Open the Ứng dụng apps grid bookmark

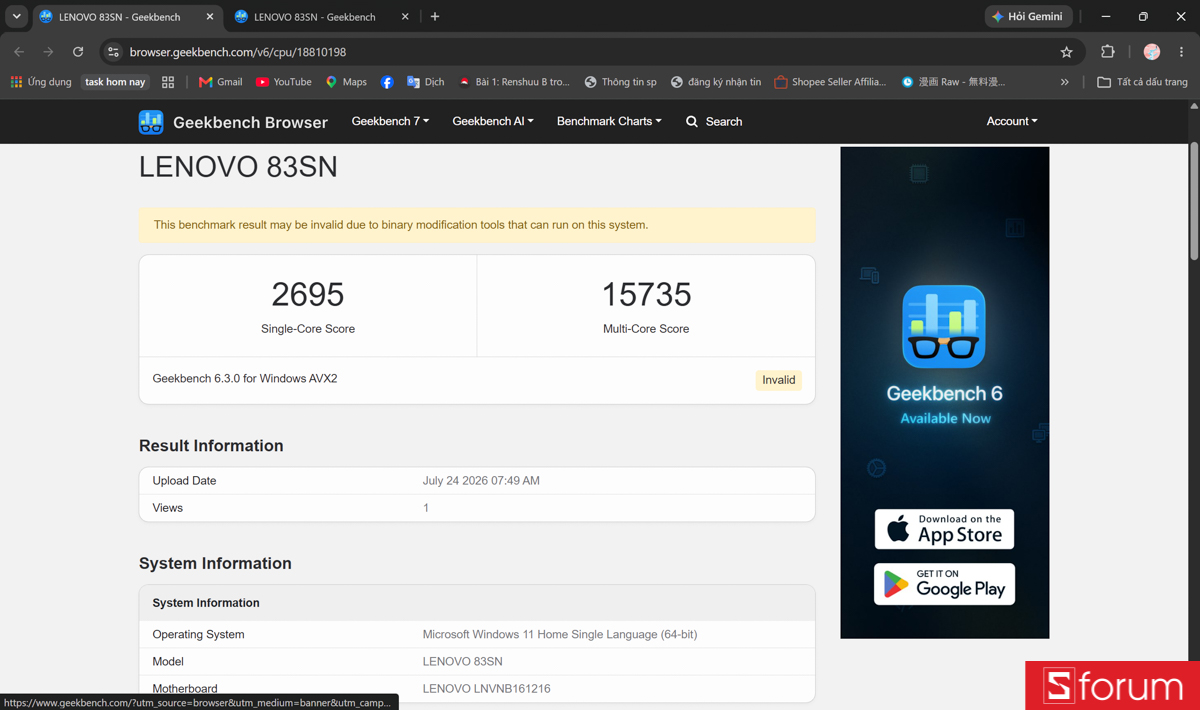[x=41, y=82]
